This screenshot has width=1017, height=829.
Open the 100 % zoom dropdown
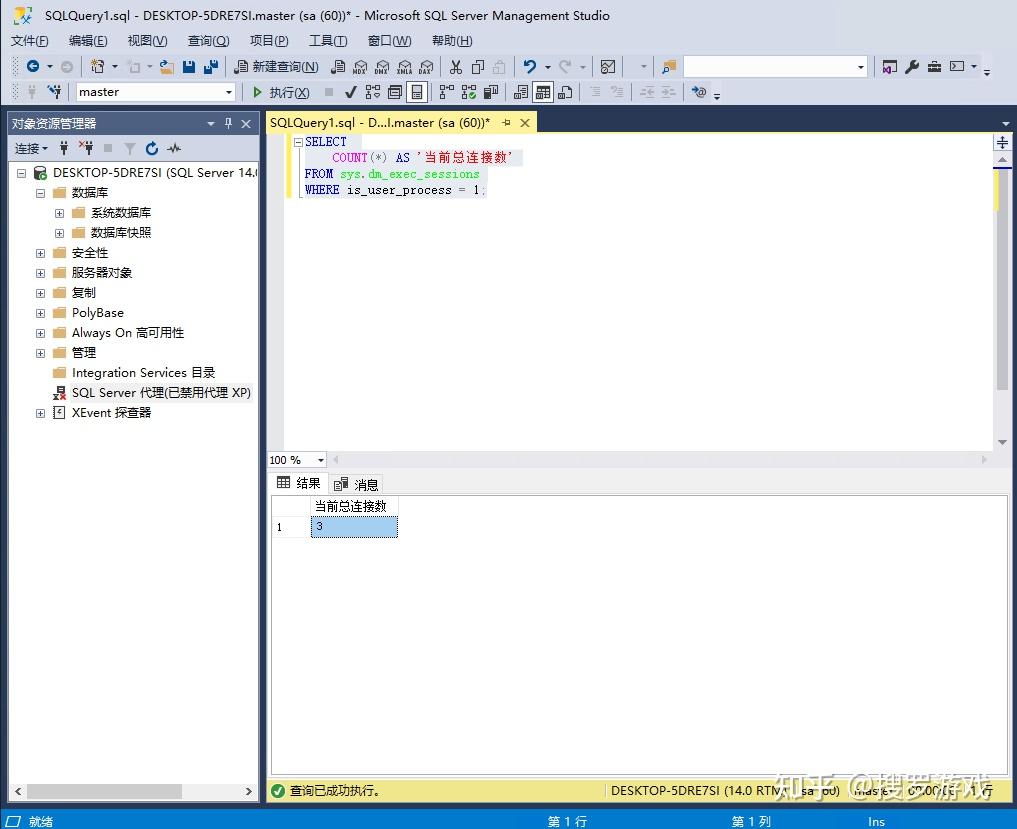click(320, 460)
